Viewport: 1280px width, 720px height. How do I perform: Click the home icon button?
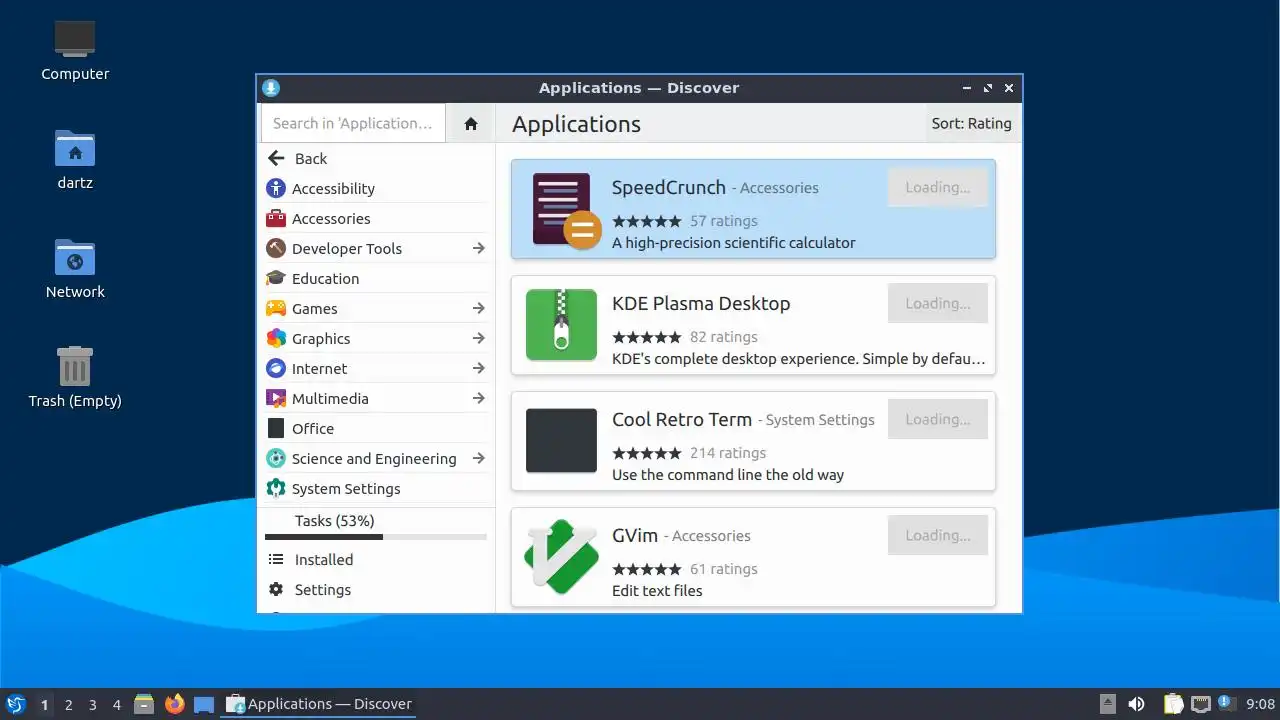click(471, 124)
